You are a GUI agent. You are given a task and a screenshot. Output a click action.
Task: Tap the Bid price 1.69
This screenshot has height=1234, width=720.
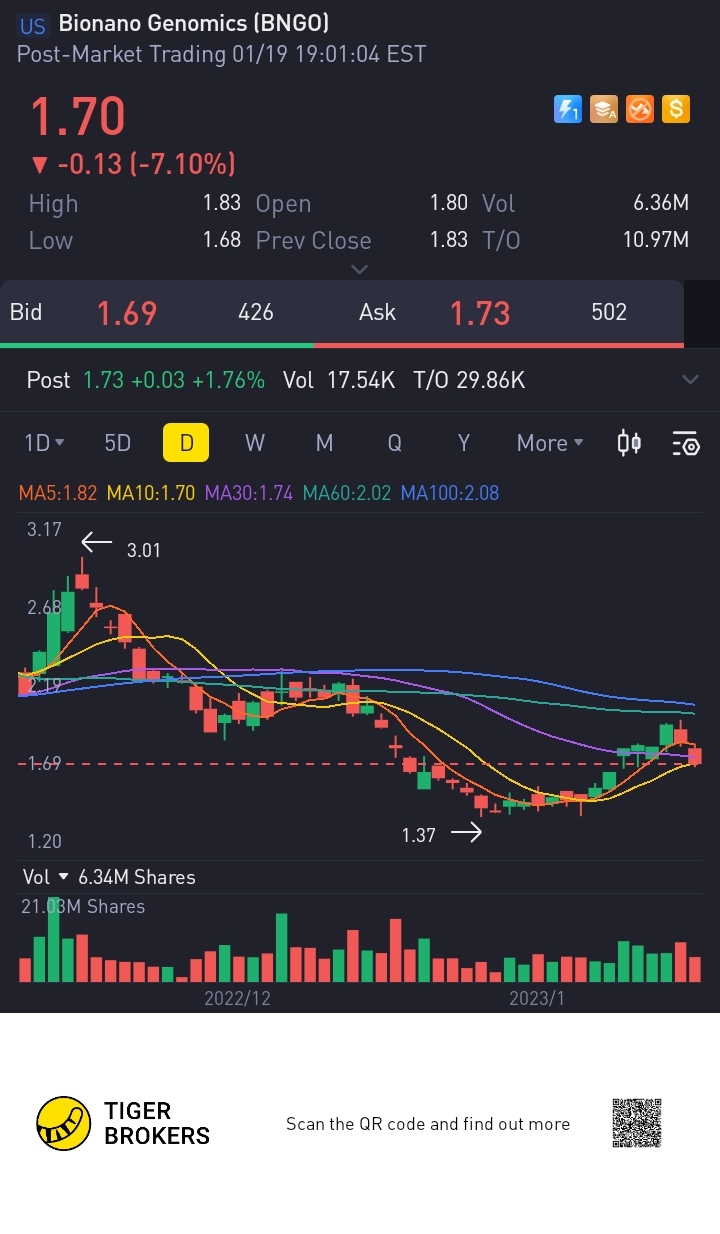[127, 313]
